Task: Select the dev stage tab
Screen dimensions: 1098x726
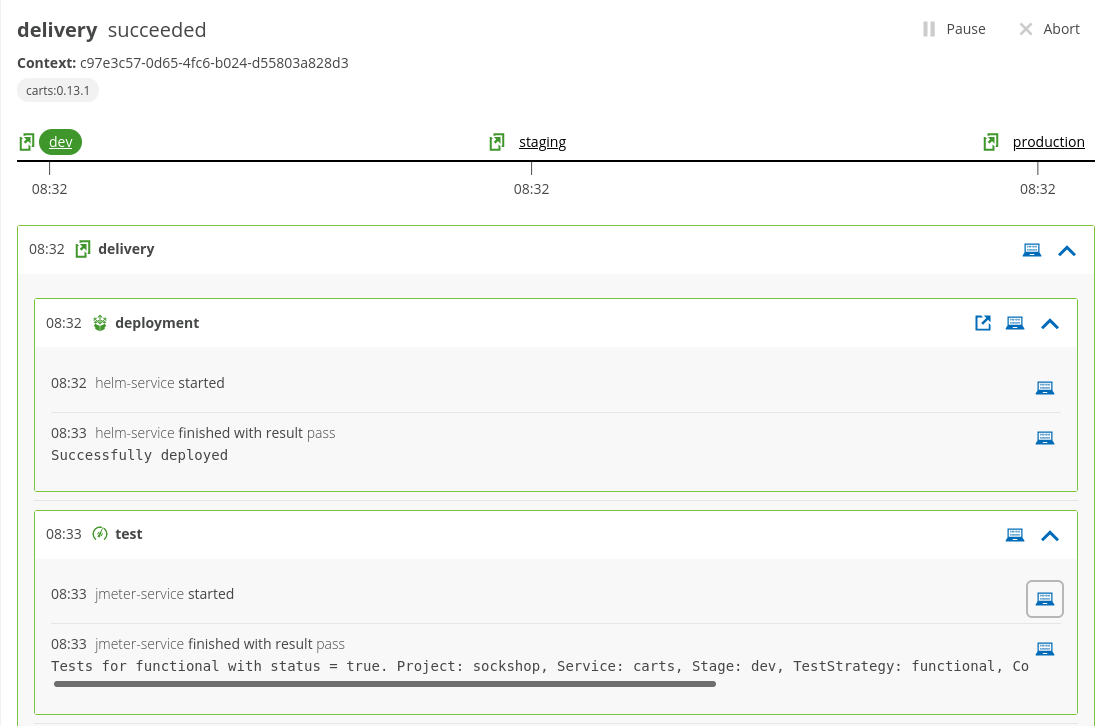Action: 61,141
